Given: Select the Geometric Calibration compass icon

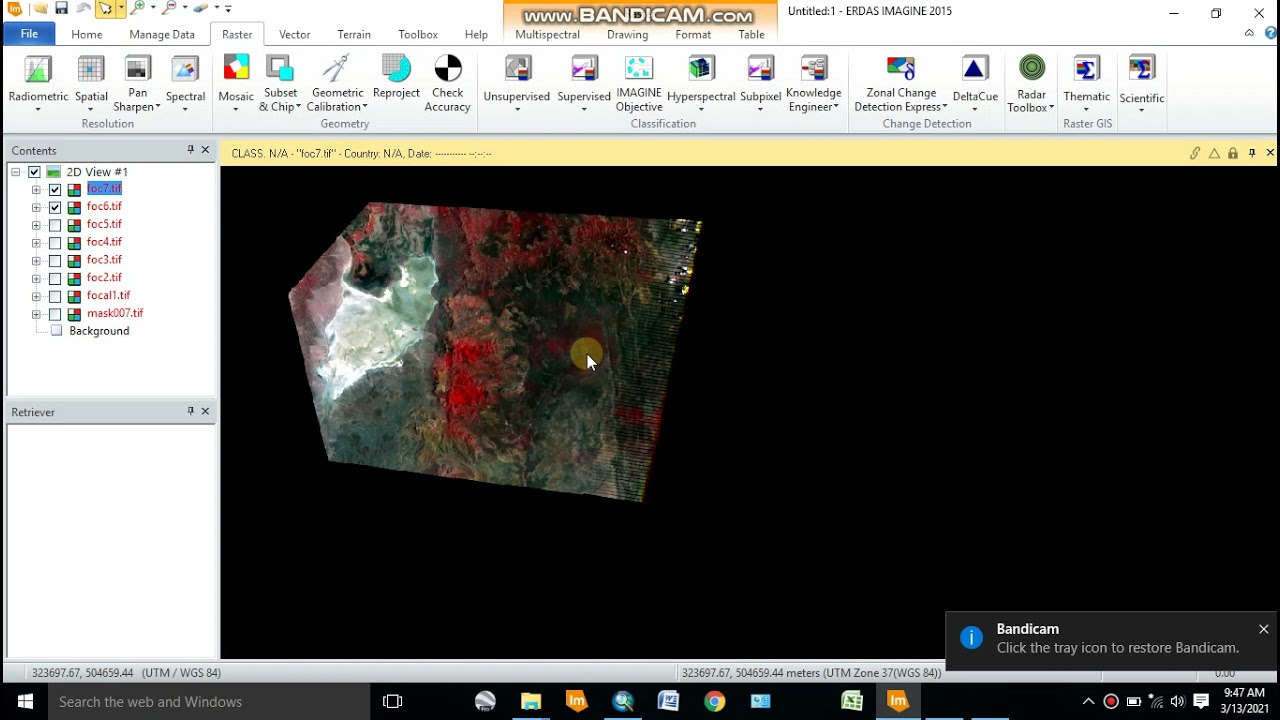Looking at the screenshot, I should point(337,69).
